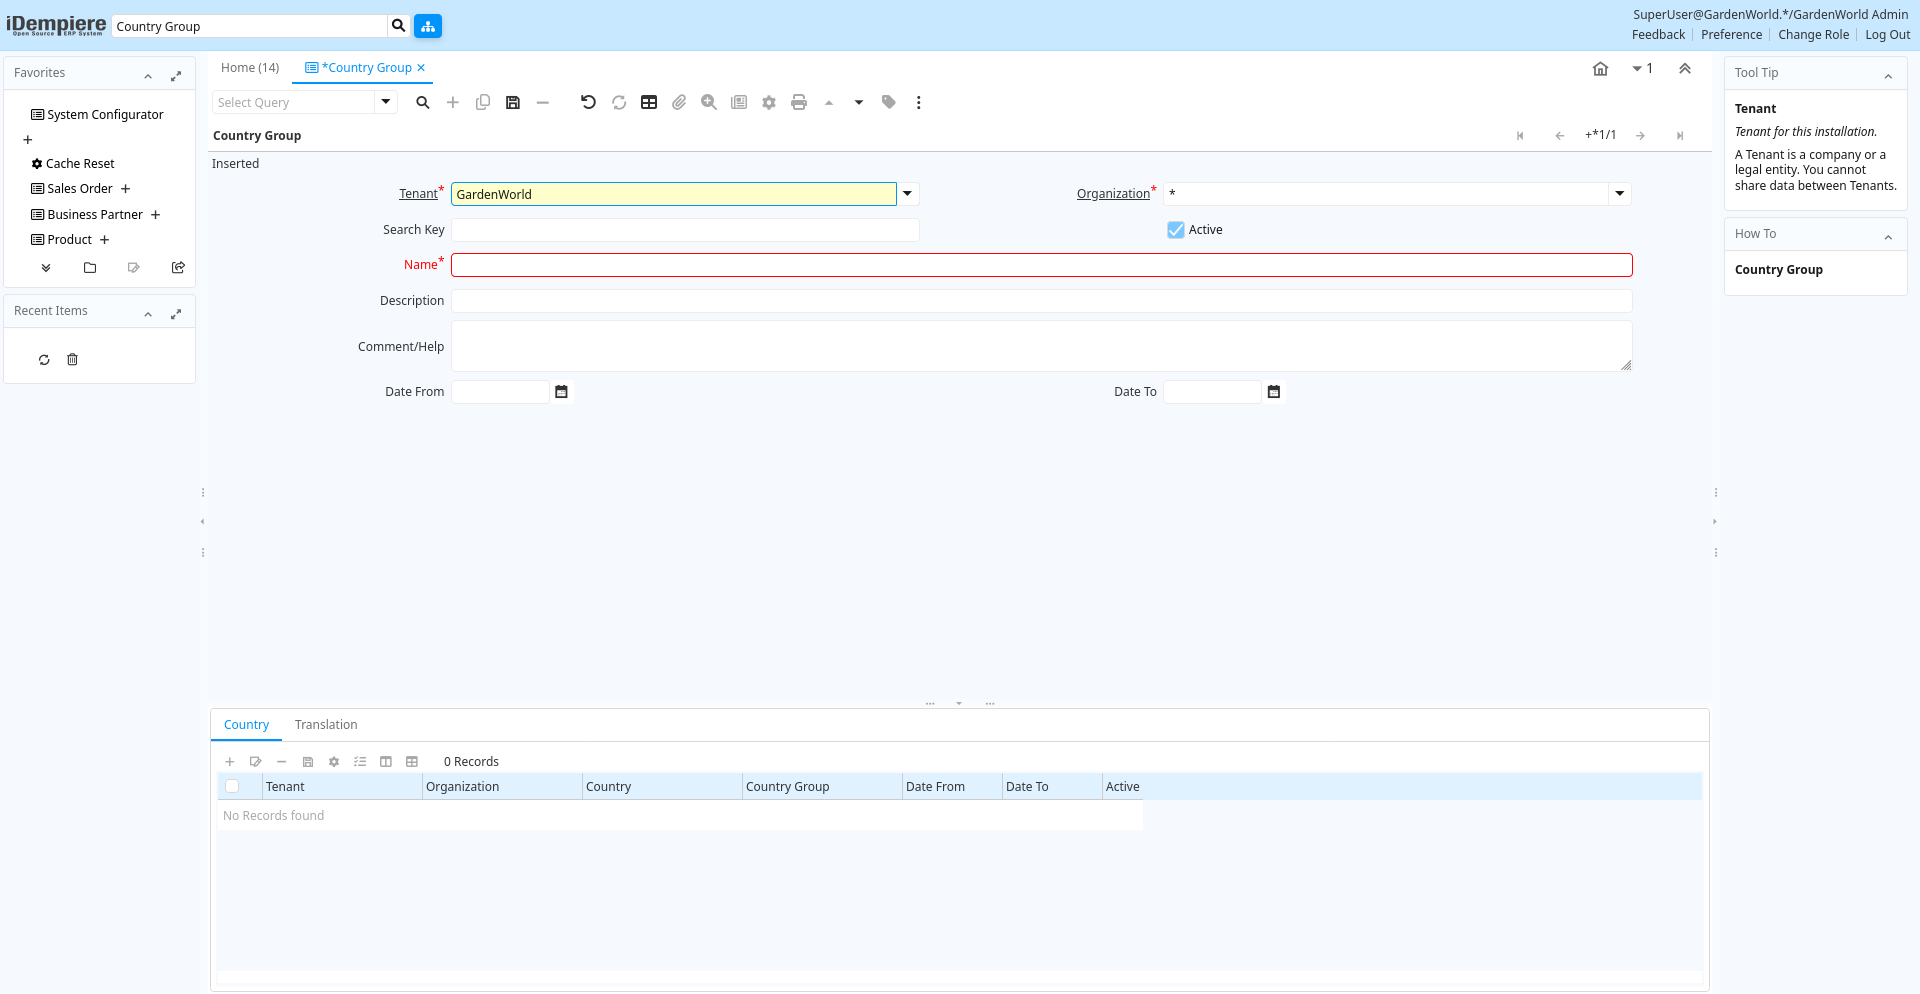Click the Save record toolbar icon
The width and height of the screenshot is (1920, 994).
pyautogui.click(x=513, y=102)
